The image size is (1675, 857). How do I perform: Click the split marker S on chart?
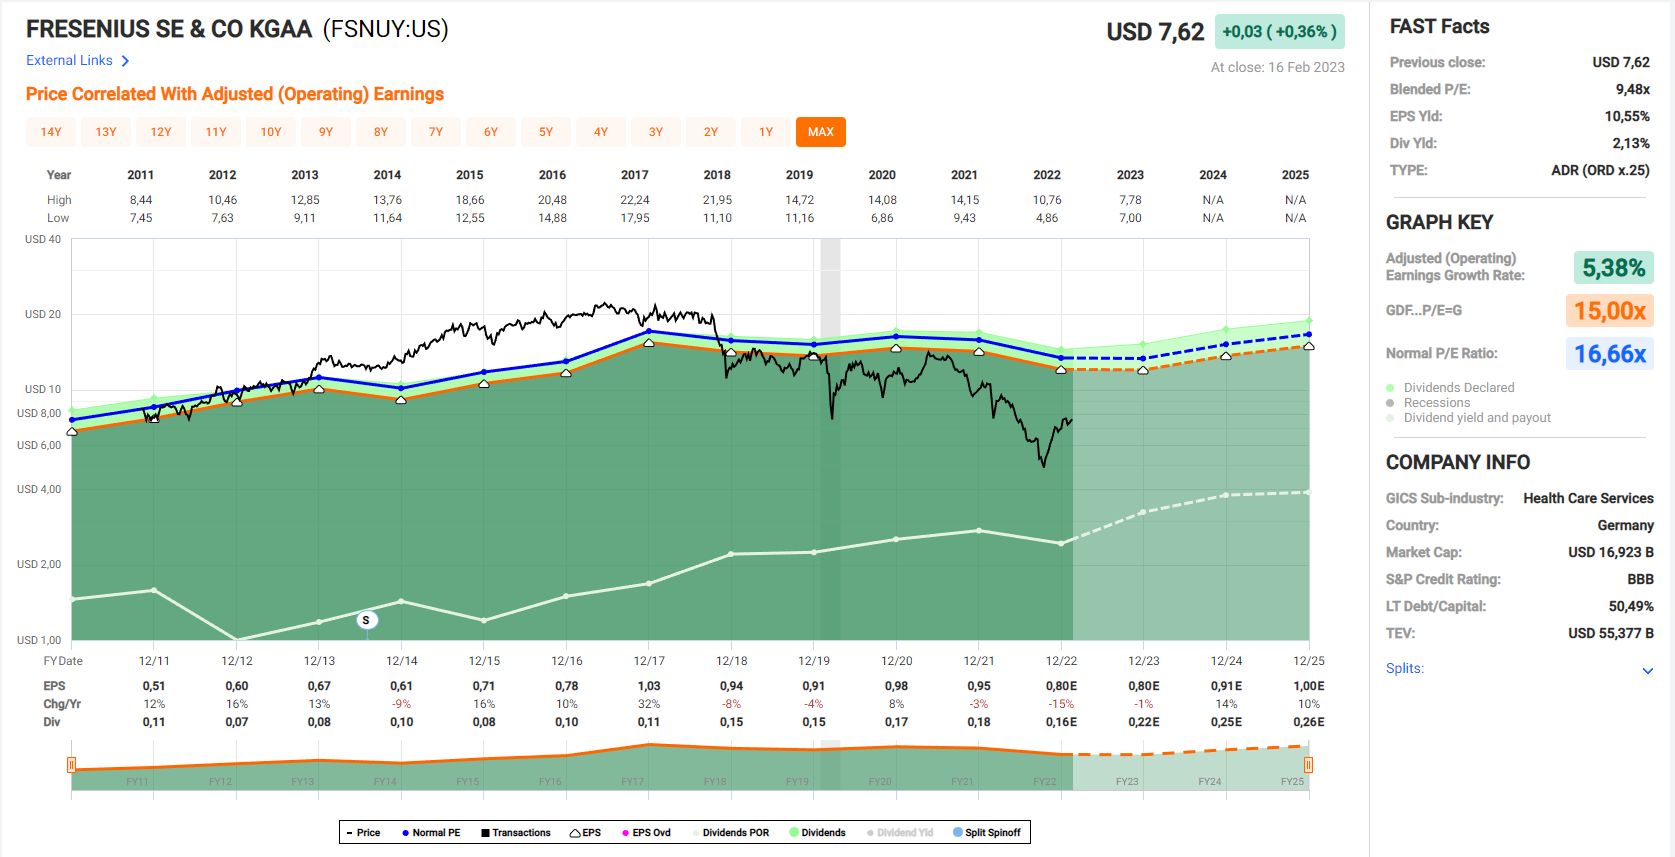point(366,620)
